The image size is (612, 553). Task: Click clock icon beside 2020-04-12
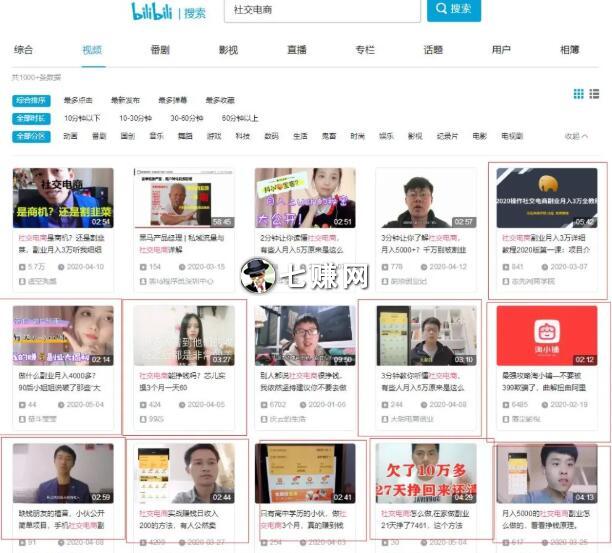click(424, 267)
